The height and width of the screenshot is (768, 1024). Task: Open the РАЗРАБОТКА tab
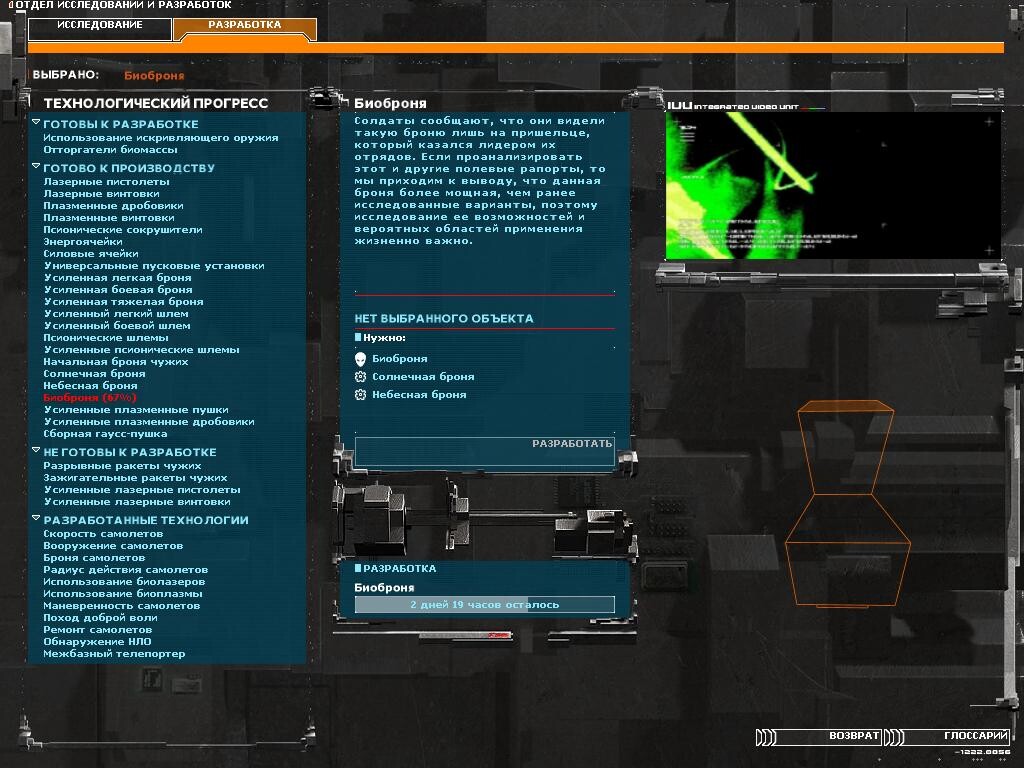point(245,28)
